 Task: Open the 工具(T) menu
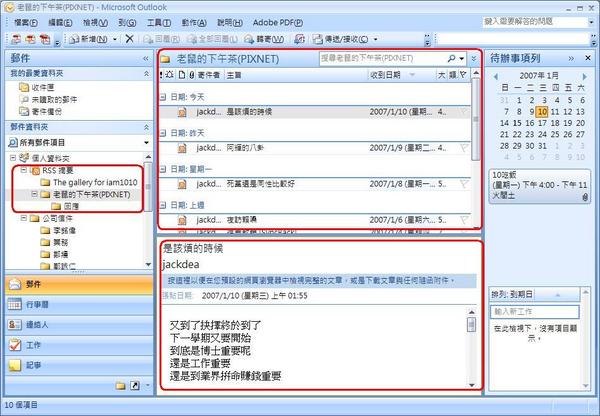[159, 23]
